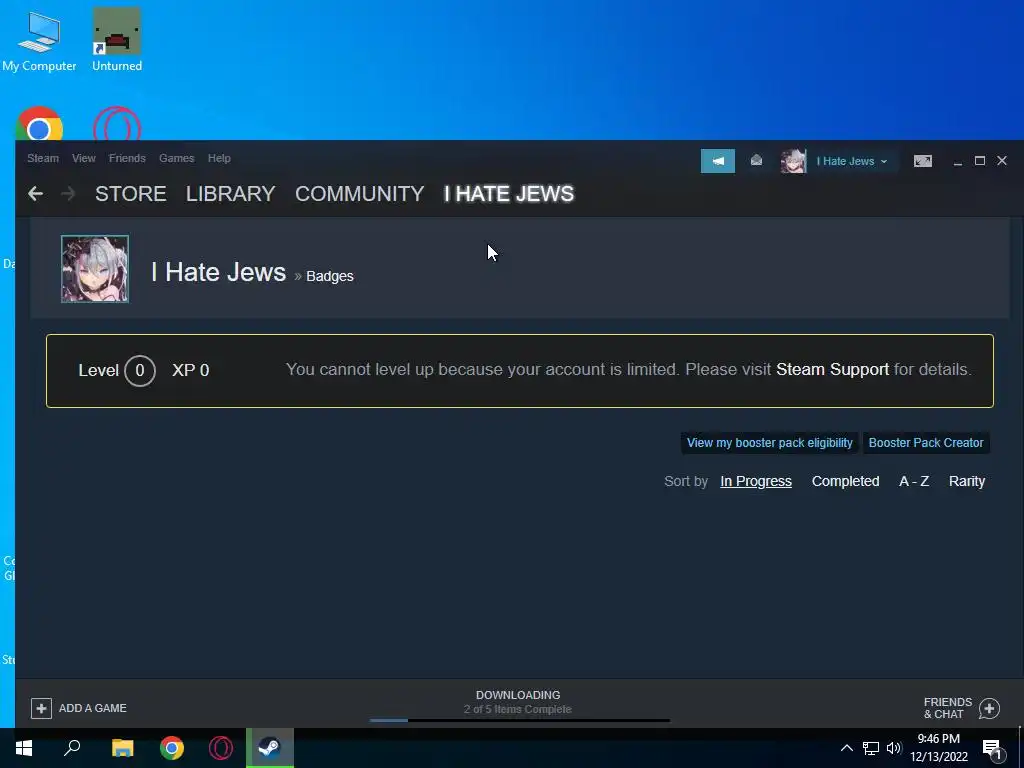Sort badges by Rarity

(967, 481)
